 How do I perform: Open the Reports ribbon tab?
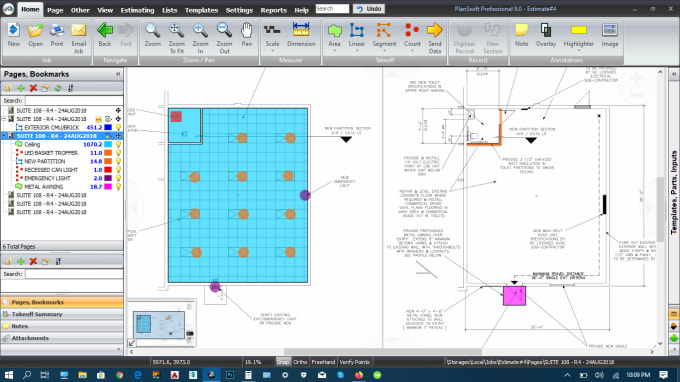tap(273, 10)
